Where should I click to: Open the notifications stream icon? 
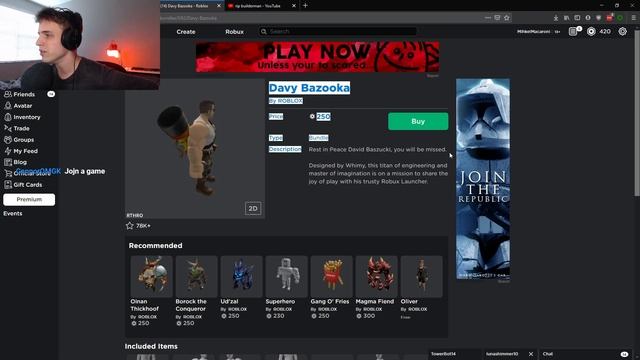pyautogui.click(x=573, y=31)
